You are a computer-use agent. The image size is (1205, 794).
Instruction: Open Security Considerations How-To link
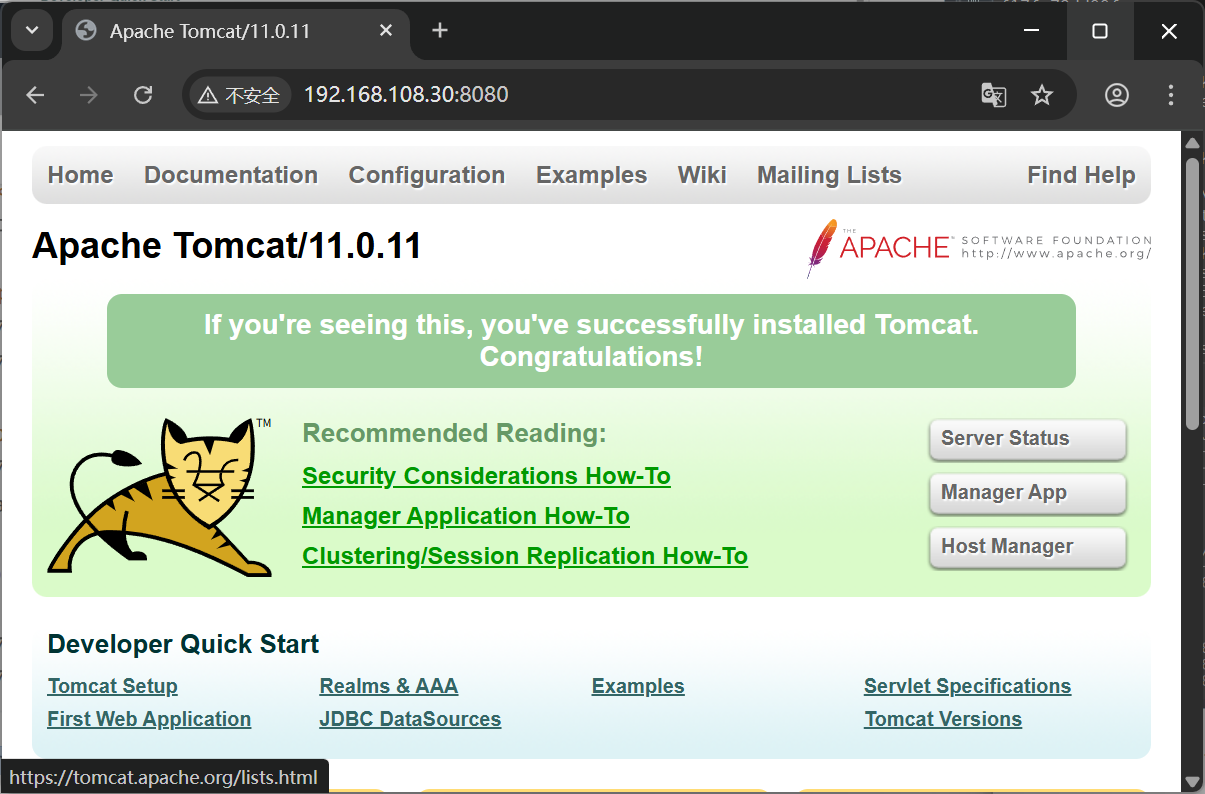486,476
